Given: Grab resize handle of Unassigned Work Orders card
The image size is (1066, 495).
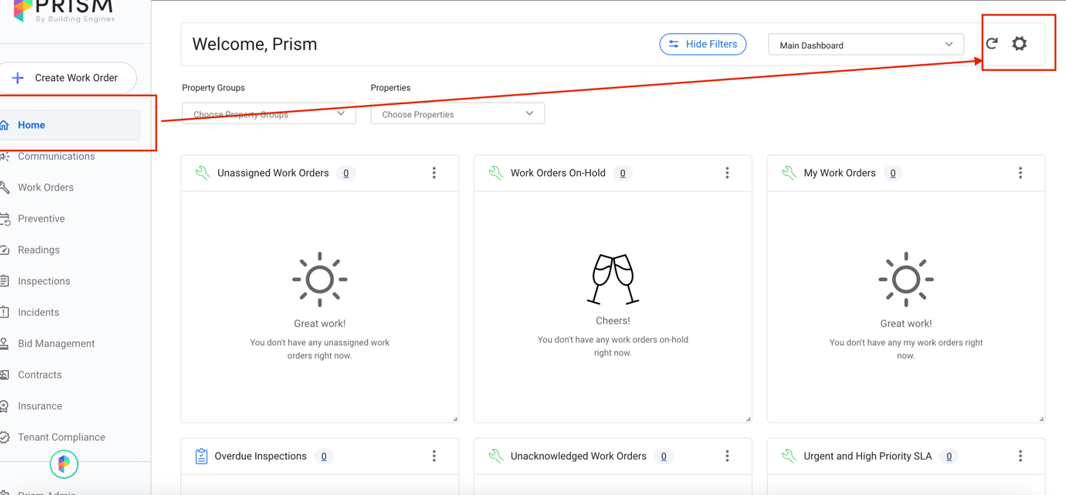Looking at the screenshot, I should click(x=455, y=419).
